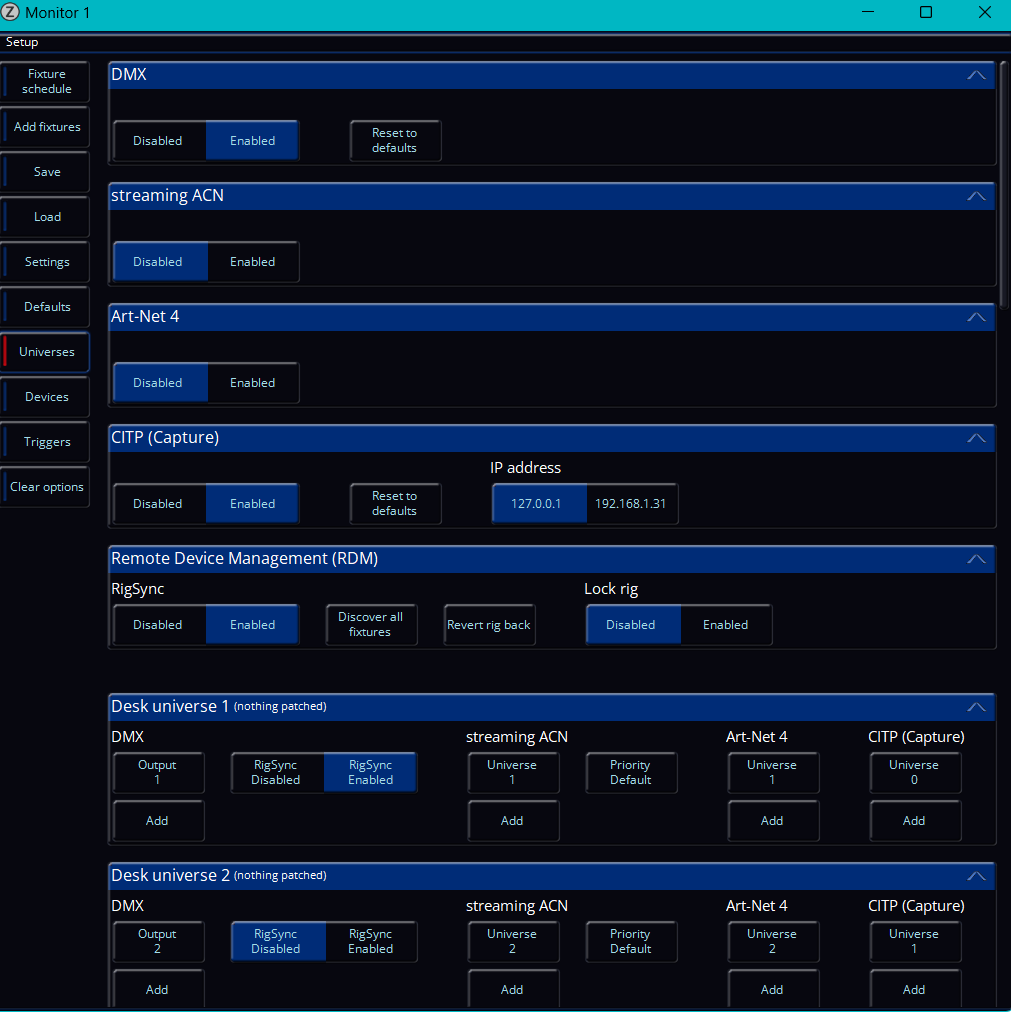Viewport: 1011px width, 1012px height.
Task: Collapse the Remote Device Management section chevron
Action: tap(976, 559)
